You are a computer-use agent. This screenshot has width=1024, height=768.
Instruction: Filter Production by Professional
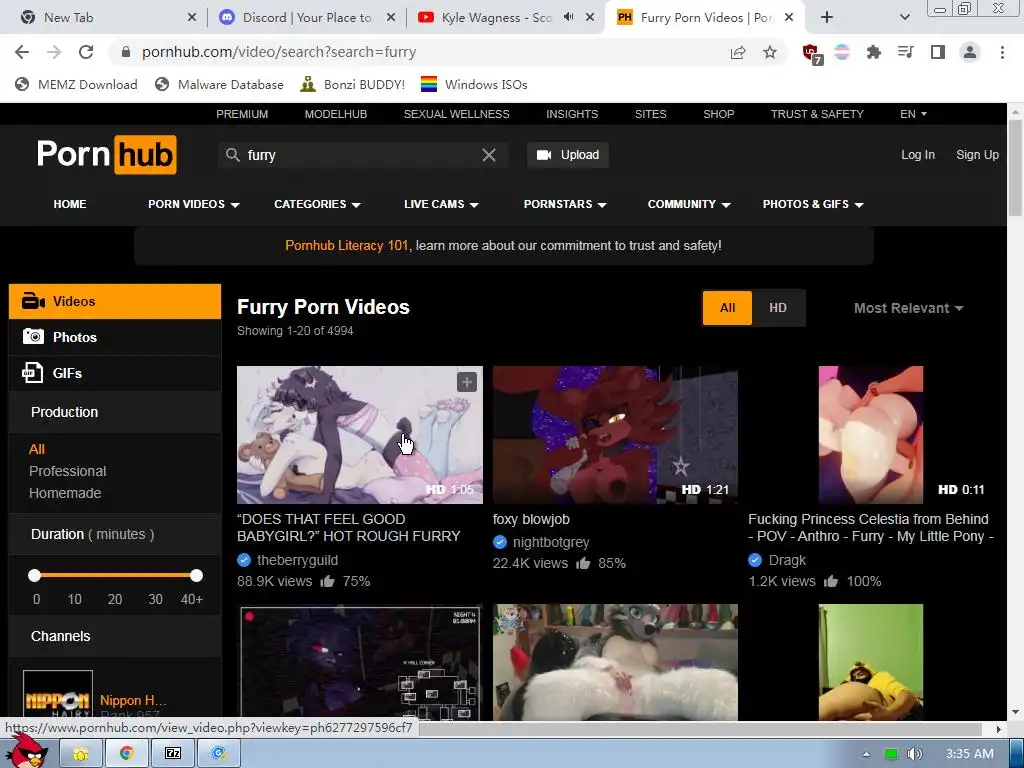click(67, 471)
